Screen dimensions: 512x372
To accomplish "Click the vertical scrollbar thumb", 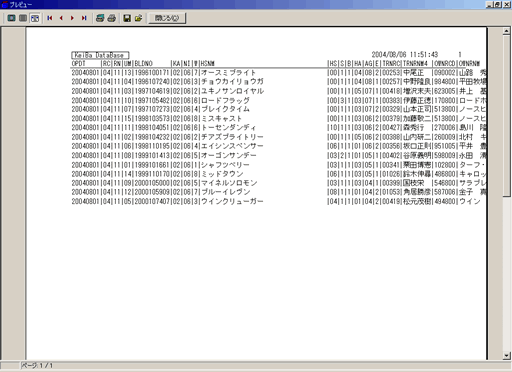I will tap(506, 116).
